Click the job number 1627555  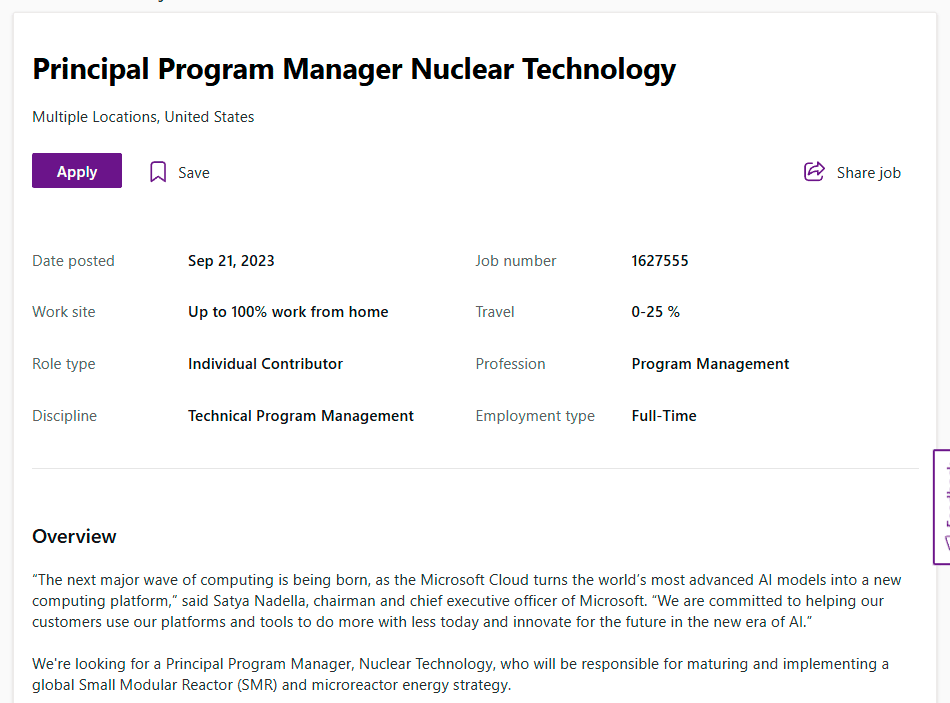[660, 261]
